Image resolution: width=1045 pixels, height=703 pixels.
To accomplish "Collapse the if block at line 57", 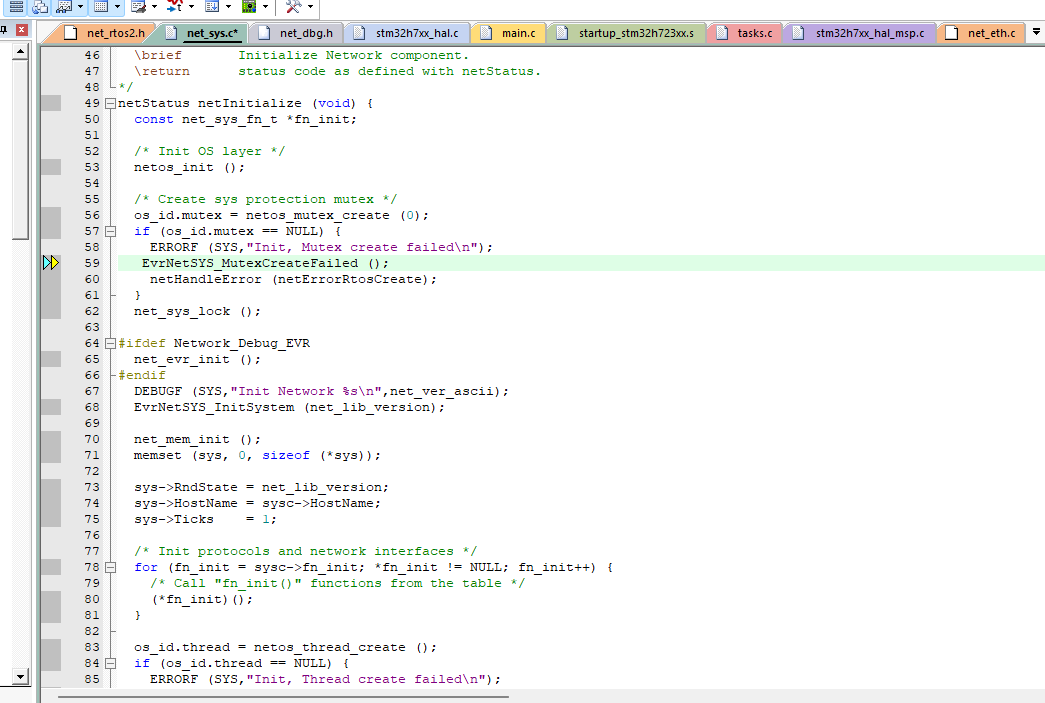I will 110,231.
